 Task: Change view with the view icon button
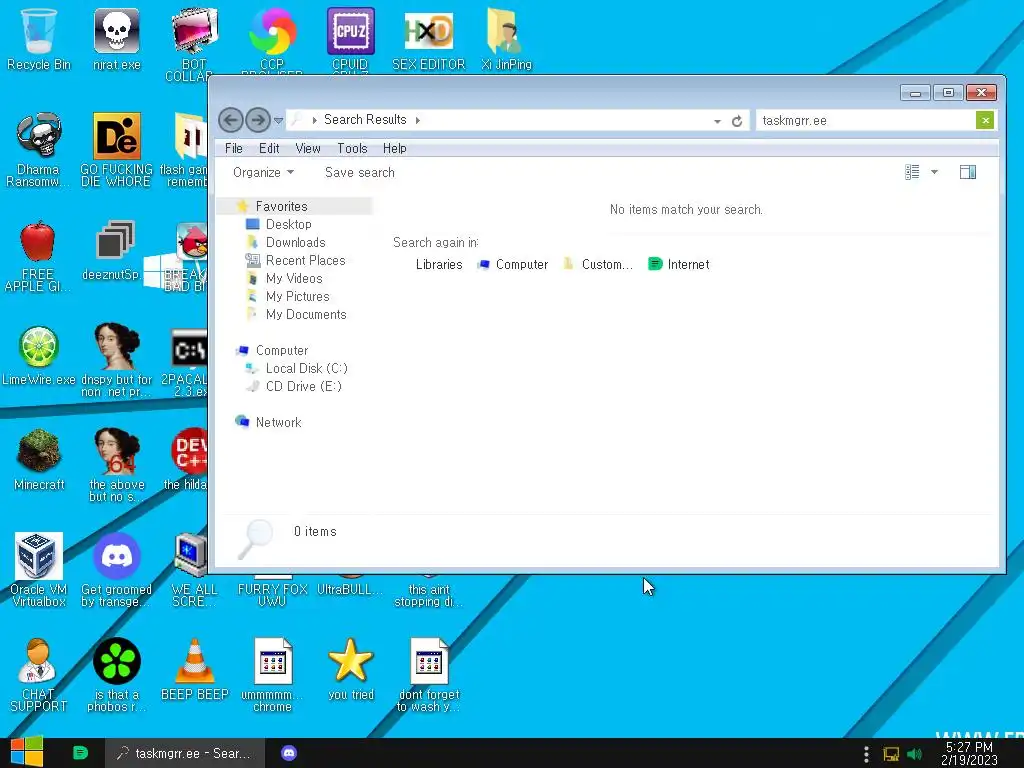(912, 172)
